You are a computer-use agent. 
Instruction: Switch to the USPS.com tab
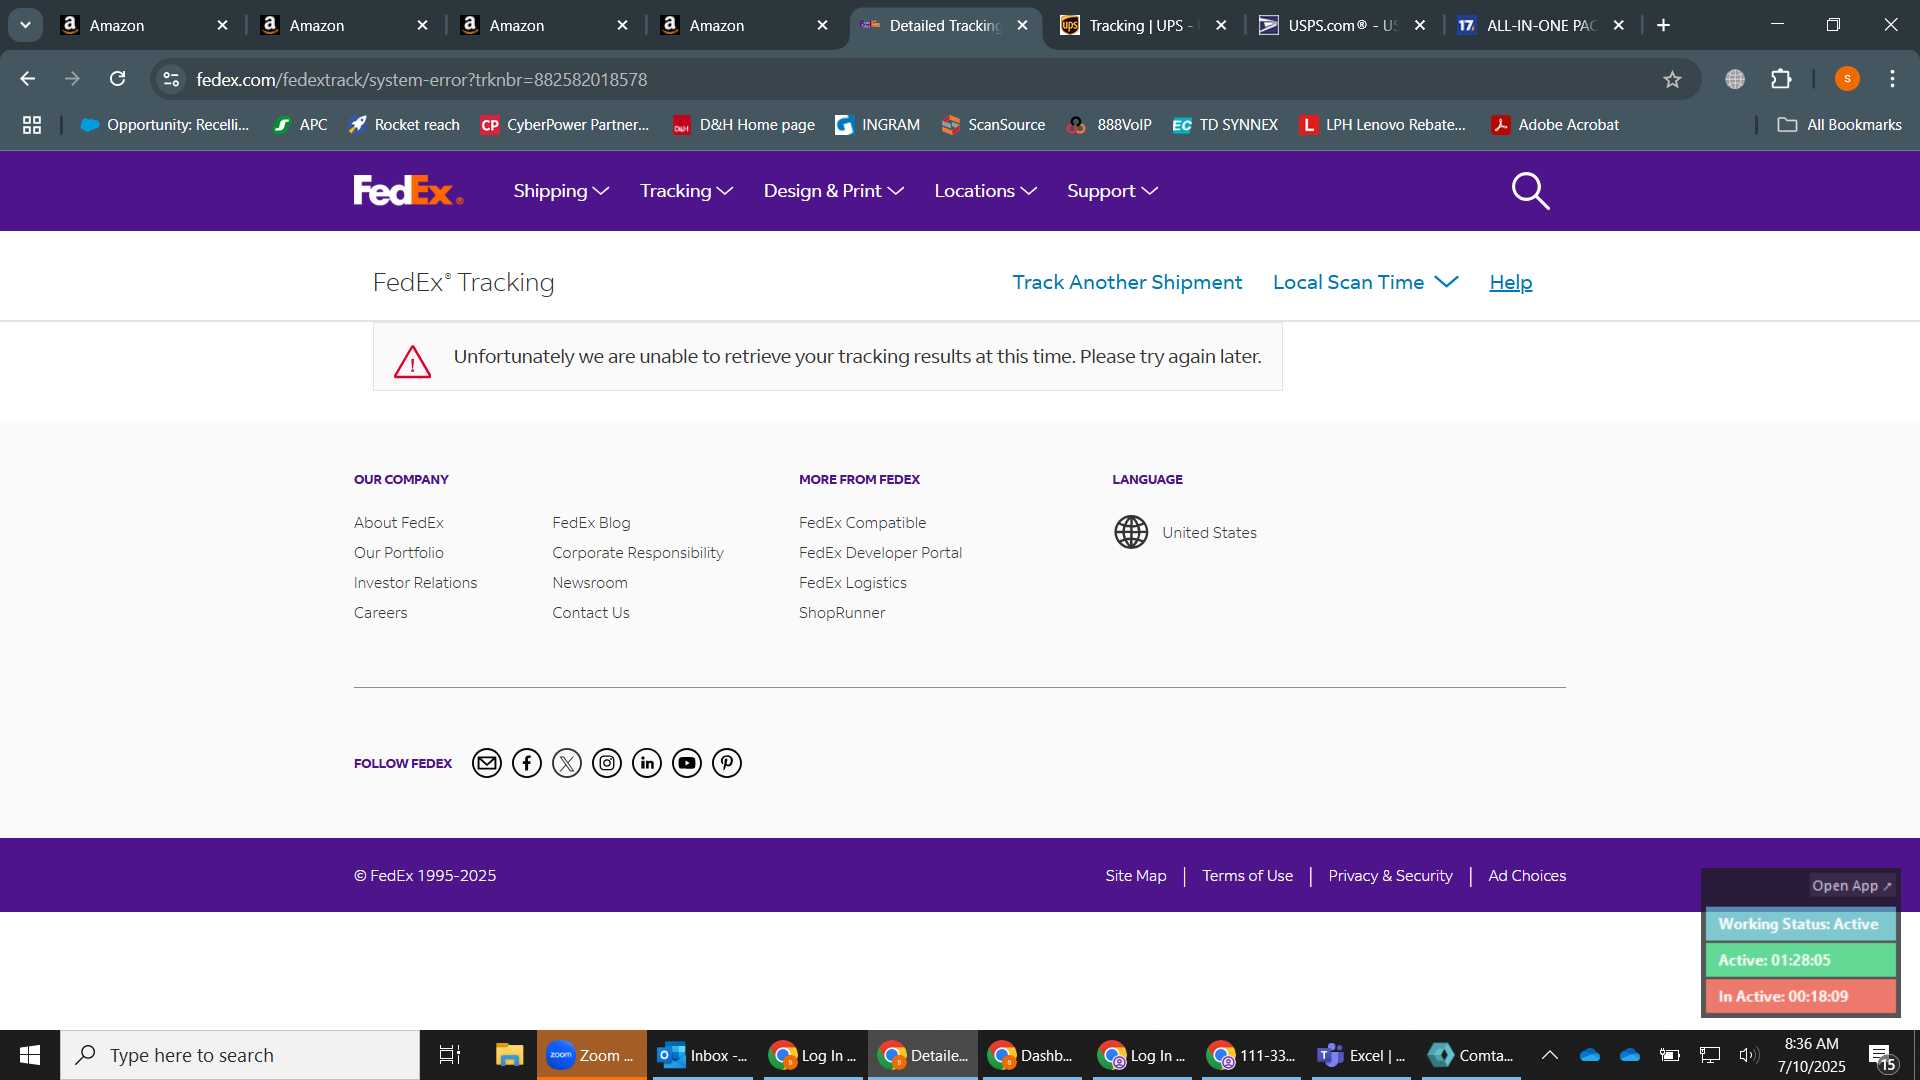[1342, 25]
